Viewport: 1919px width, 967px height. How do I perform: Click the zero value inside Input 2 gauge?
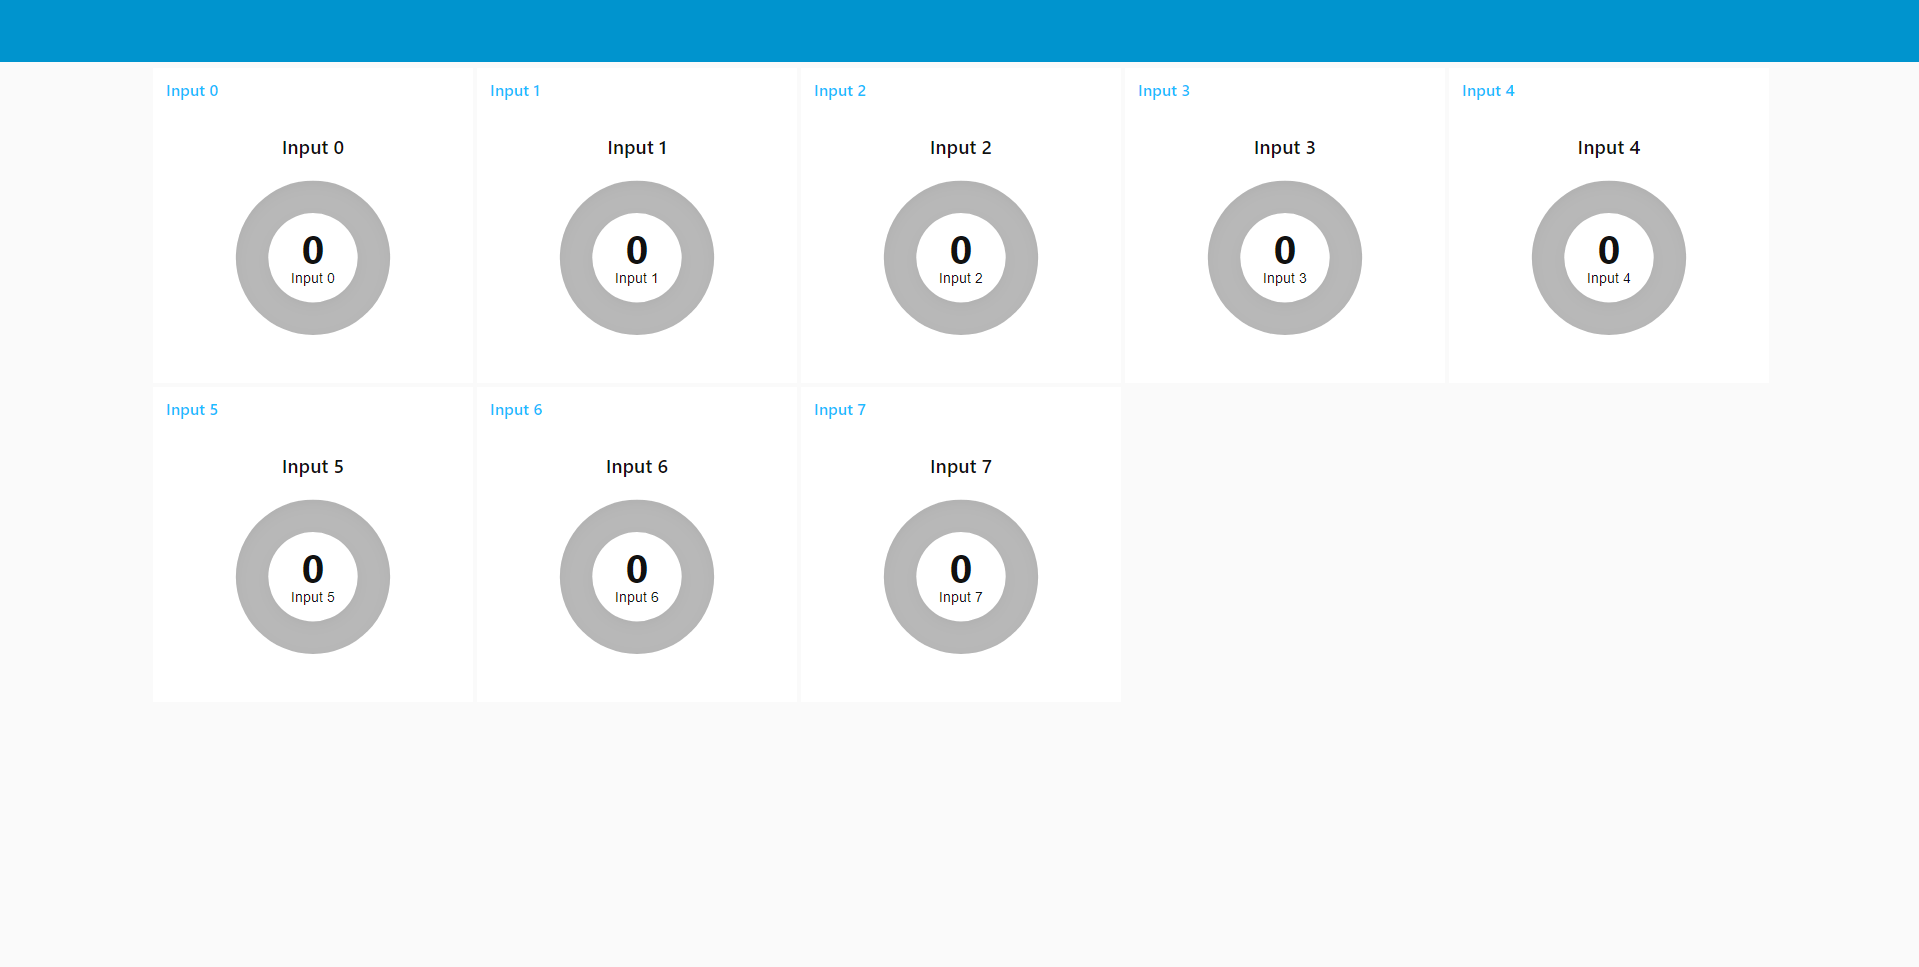click(960, 250)
